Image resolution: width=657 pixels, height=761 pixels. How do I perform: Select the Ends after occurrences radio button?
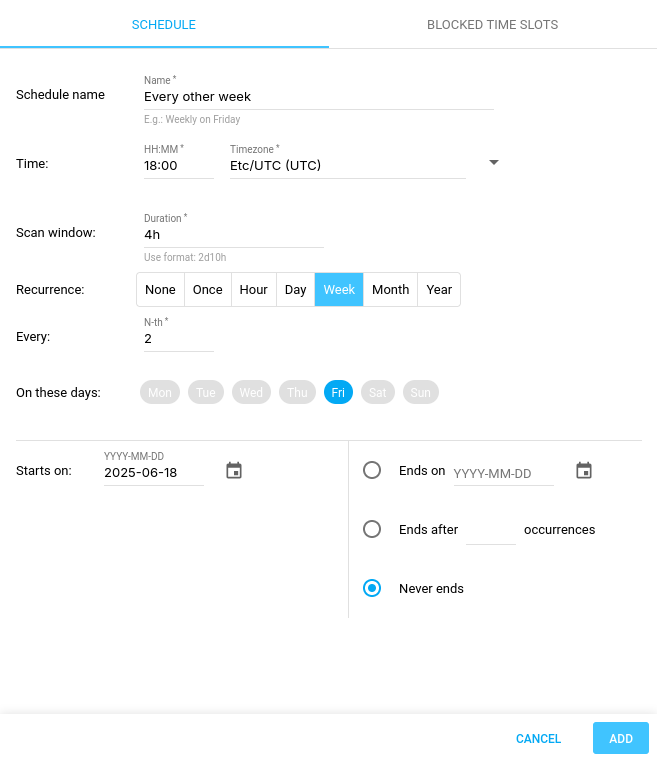point(372,529)
